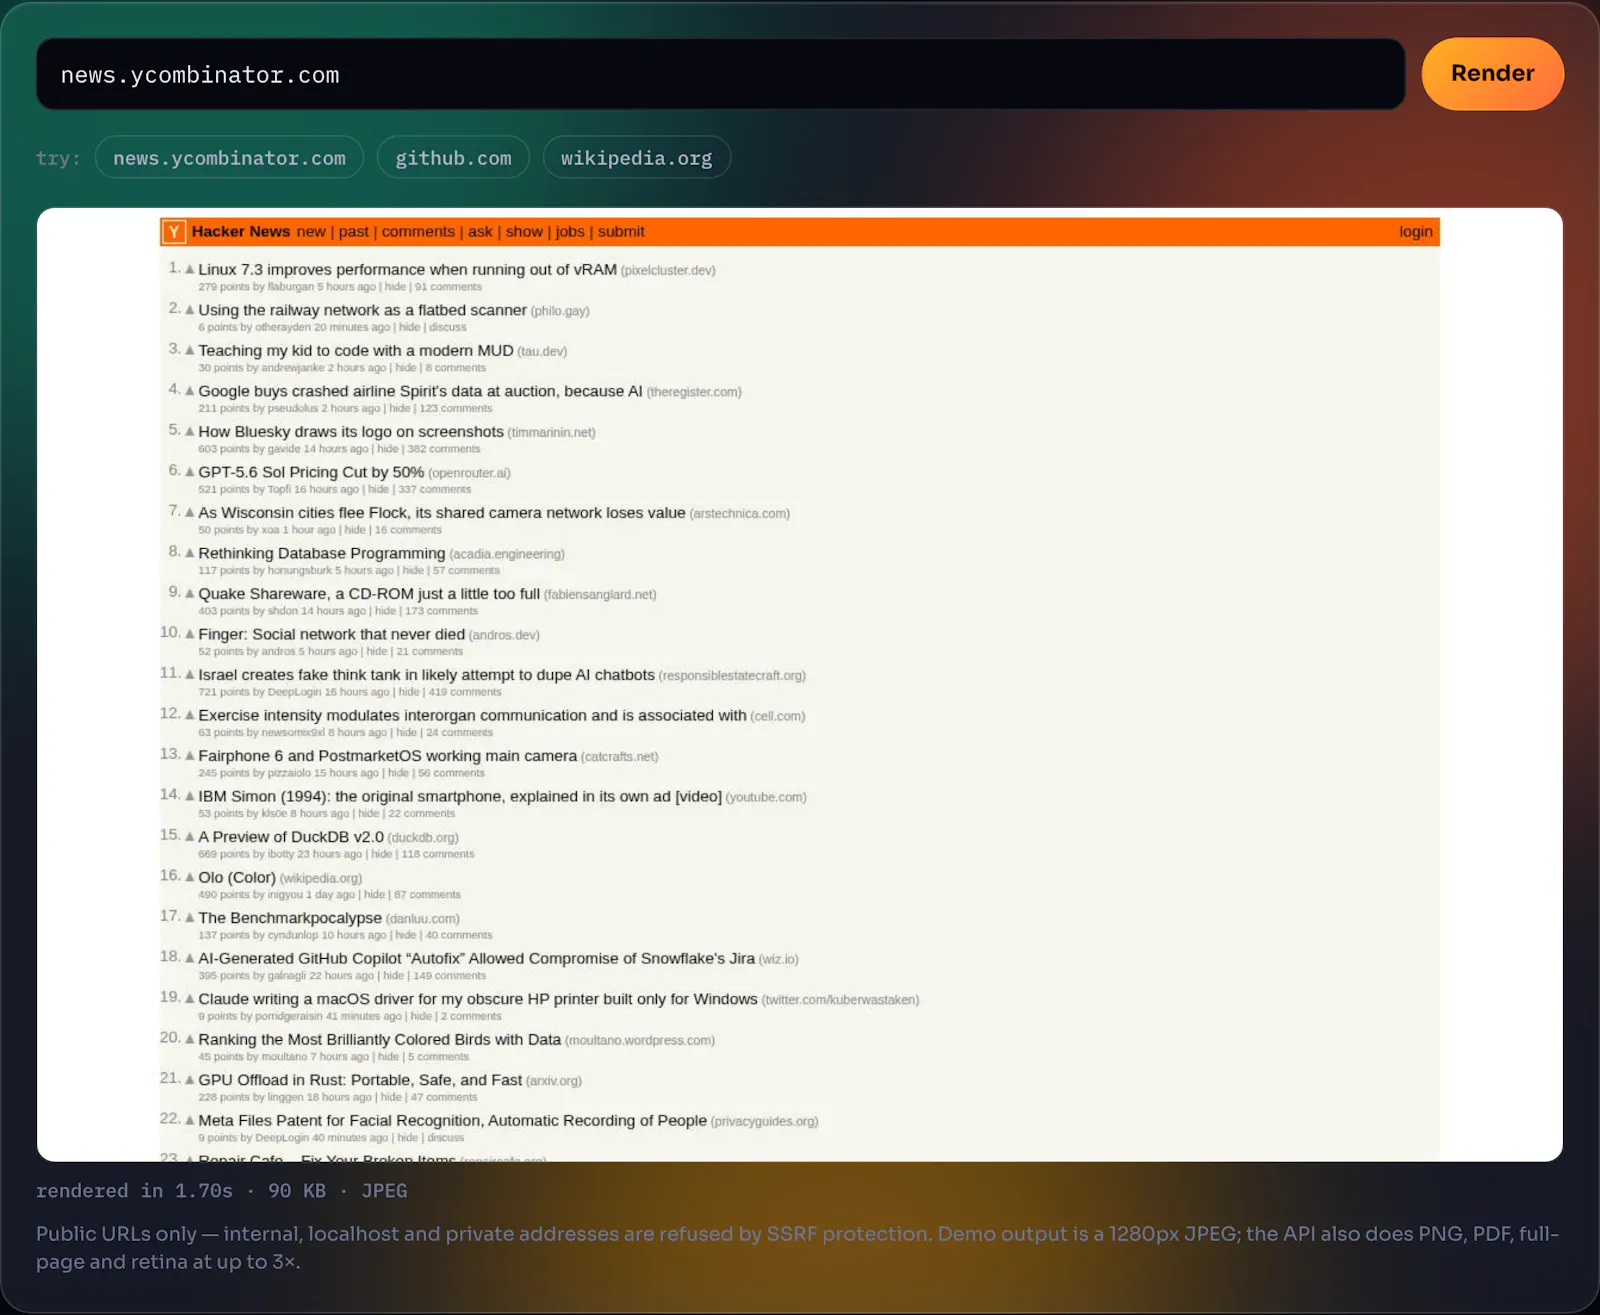Upvote the Bluesky logo screenshots story

[x=189, y=431]
